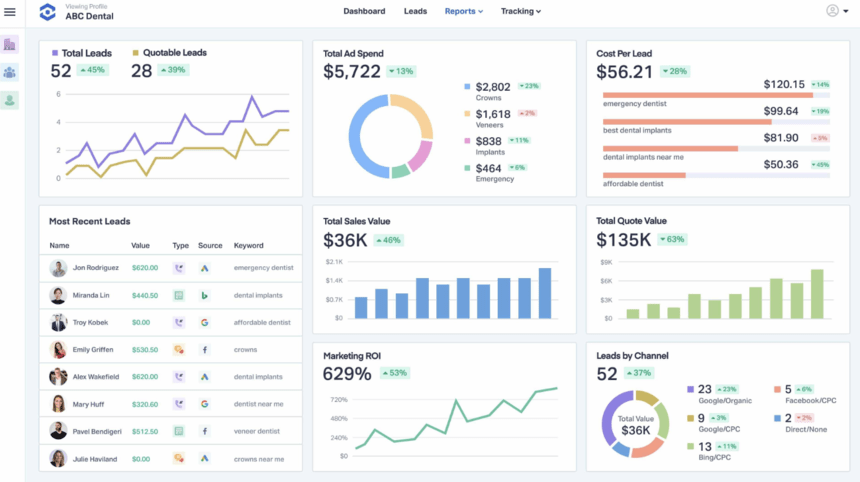Click Jon Rodriguez's phone call type icon
This screenshot has height=482, width=860.
point(179,268)
